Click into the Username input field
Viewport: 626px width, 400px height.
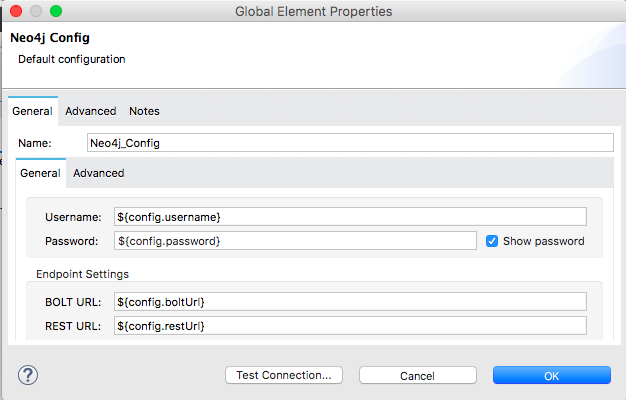(x=349, y=217)
